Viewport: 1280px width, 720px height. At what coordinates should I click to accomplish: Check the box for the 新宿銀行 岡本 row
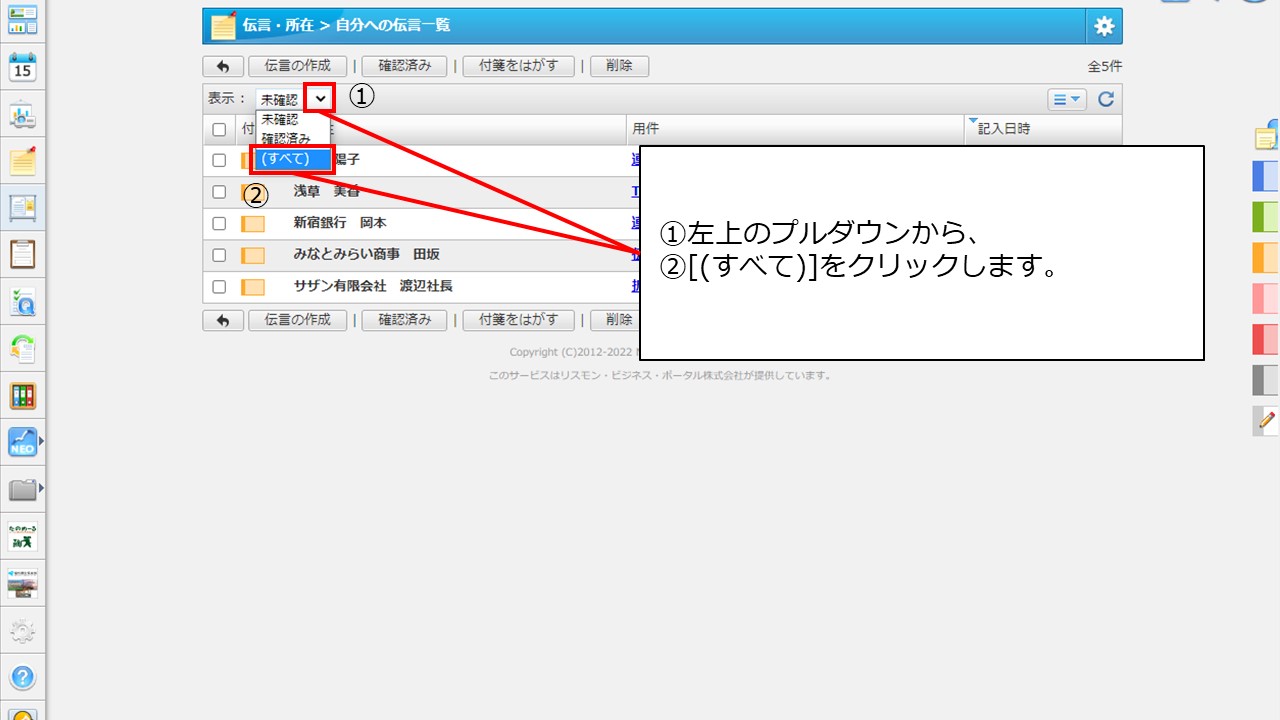point(219,224)
